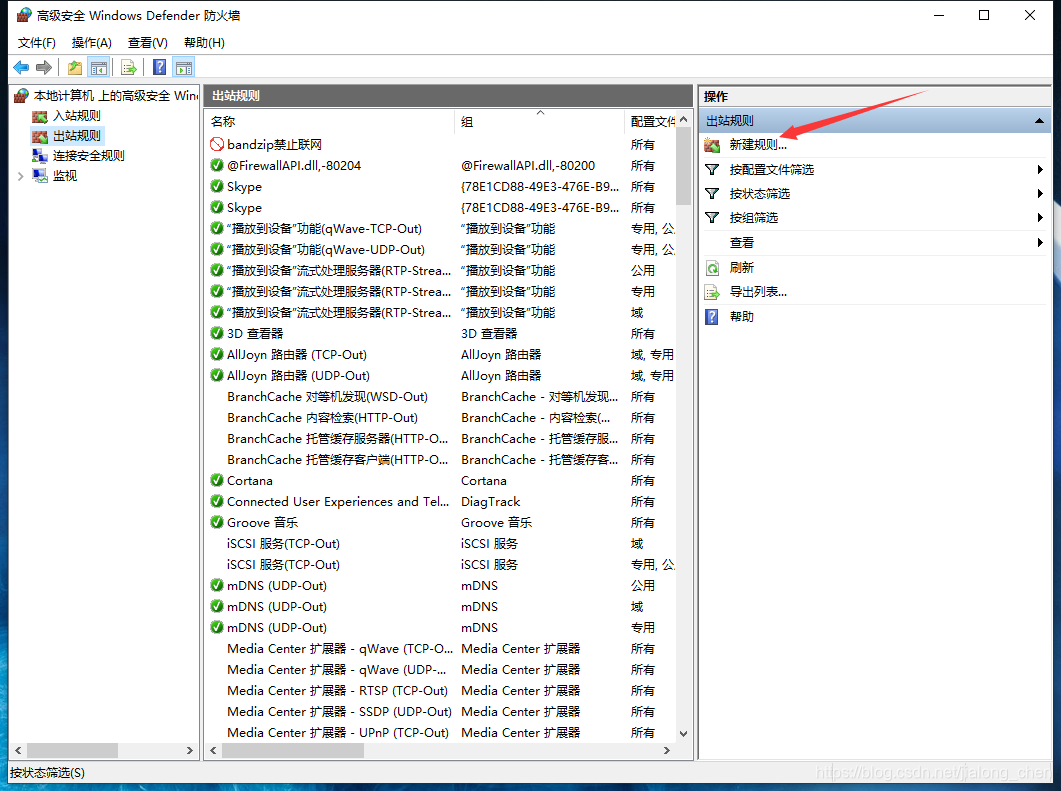Click the blue Help toolbar icon

(x=160, y=68)
